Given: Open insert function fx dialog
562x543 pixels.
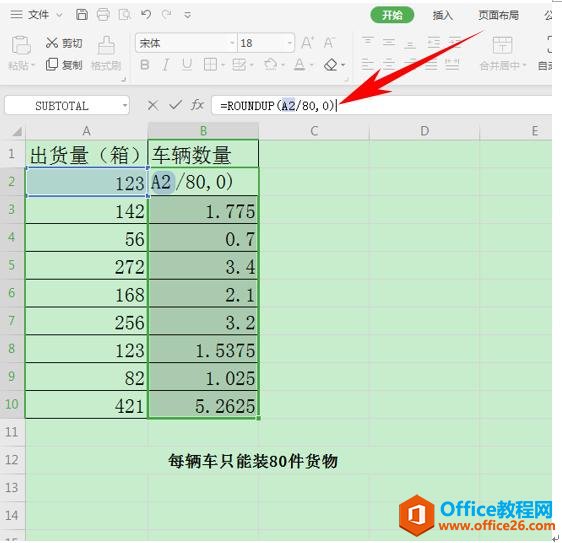Looking at the screenshot, I should (x=197, y=105).
